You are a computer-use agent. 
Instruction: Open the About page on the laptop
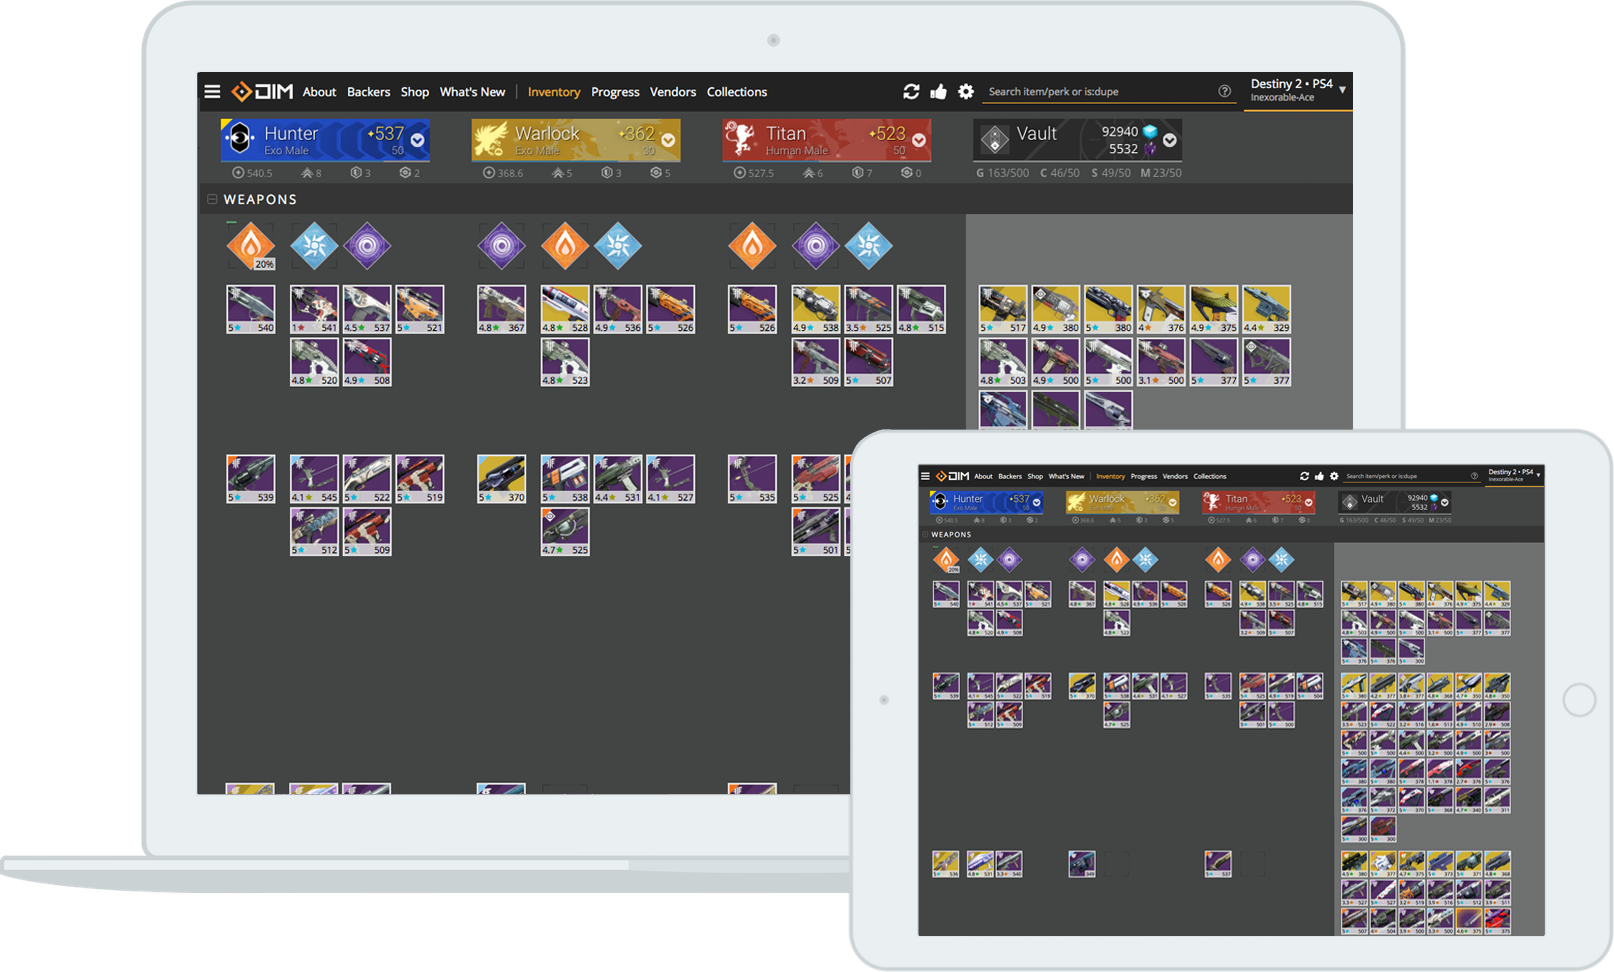[320, 92]
